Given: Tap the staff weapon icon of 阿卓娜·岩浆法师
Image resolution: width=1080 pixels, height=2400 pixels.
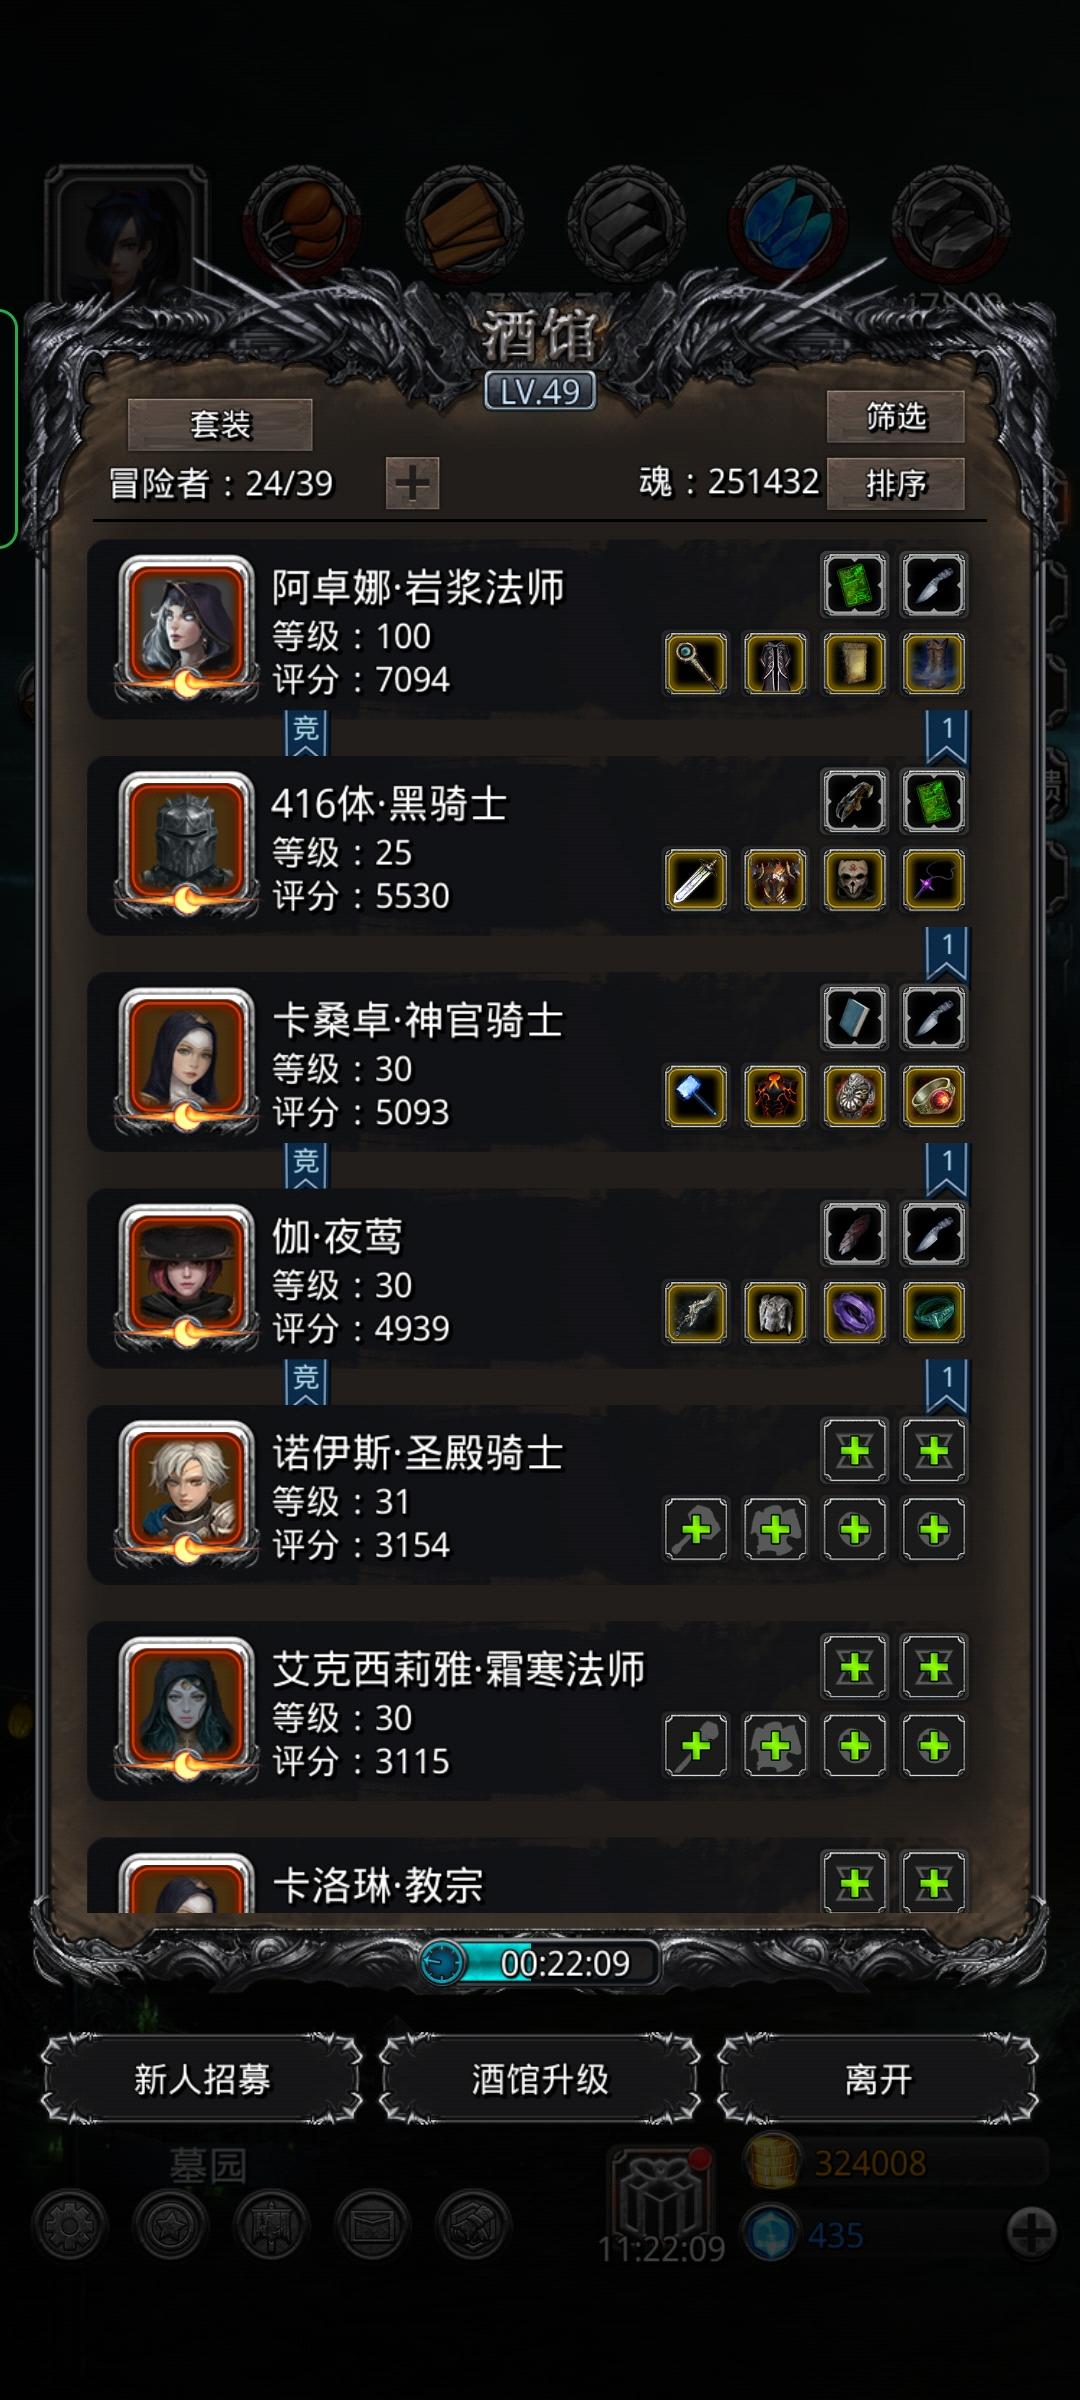Looking at the screenshot, I should [696, 664].
